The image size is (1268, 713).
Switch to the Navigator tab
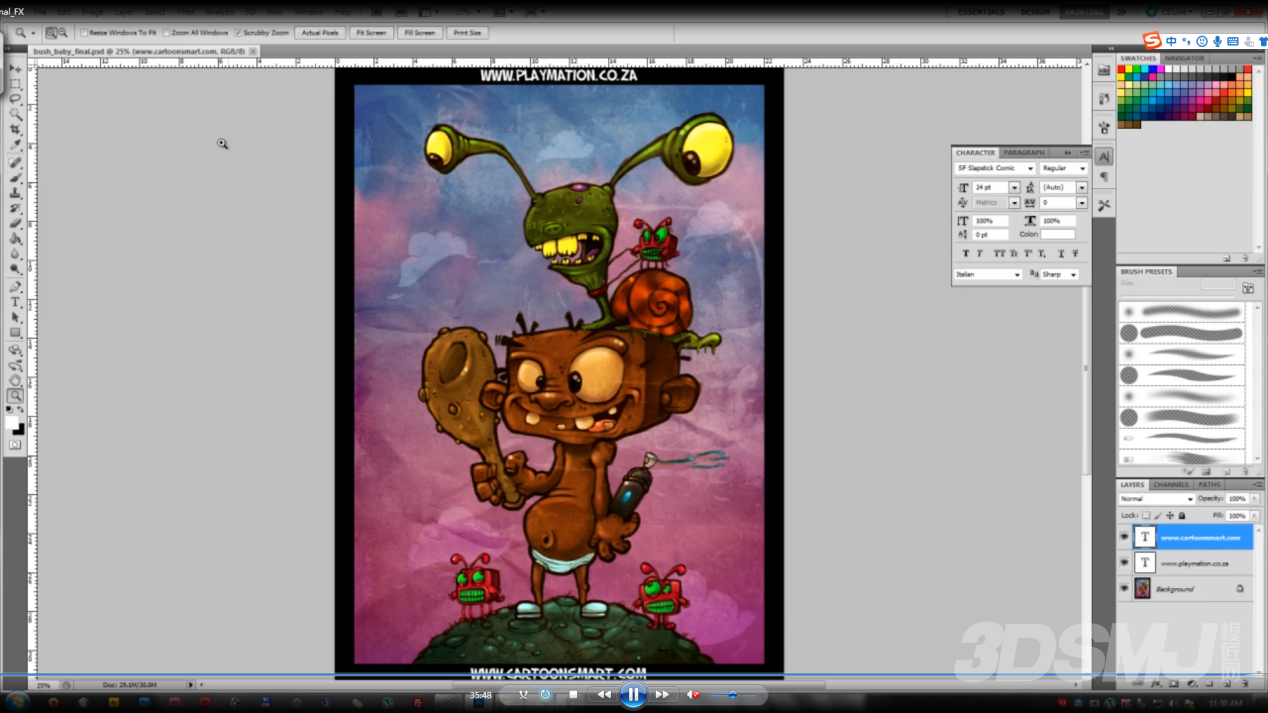(1184, 59)
